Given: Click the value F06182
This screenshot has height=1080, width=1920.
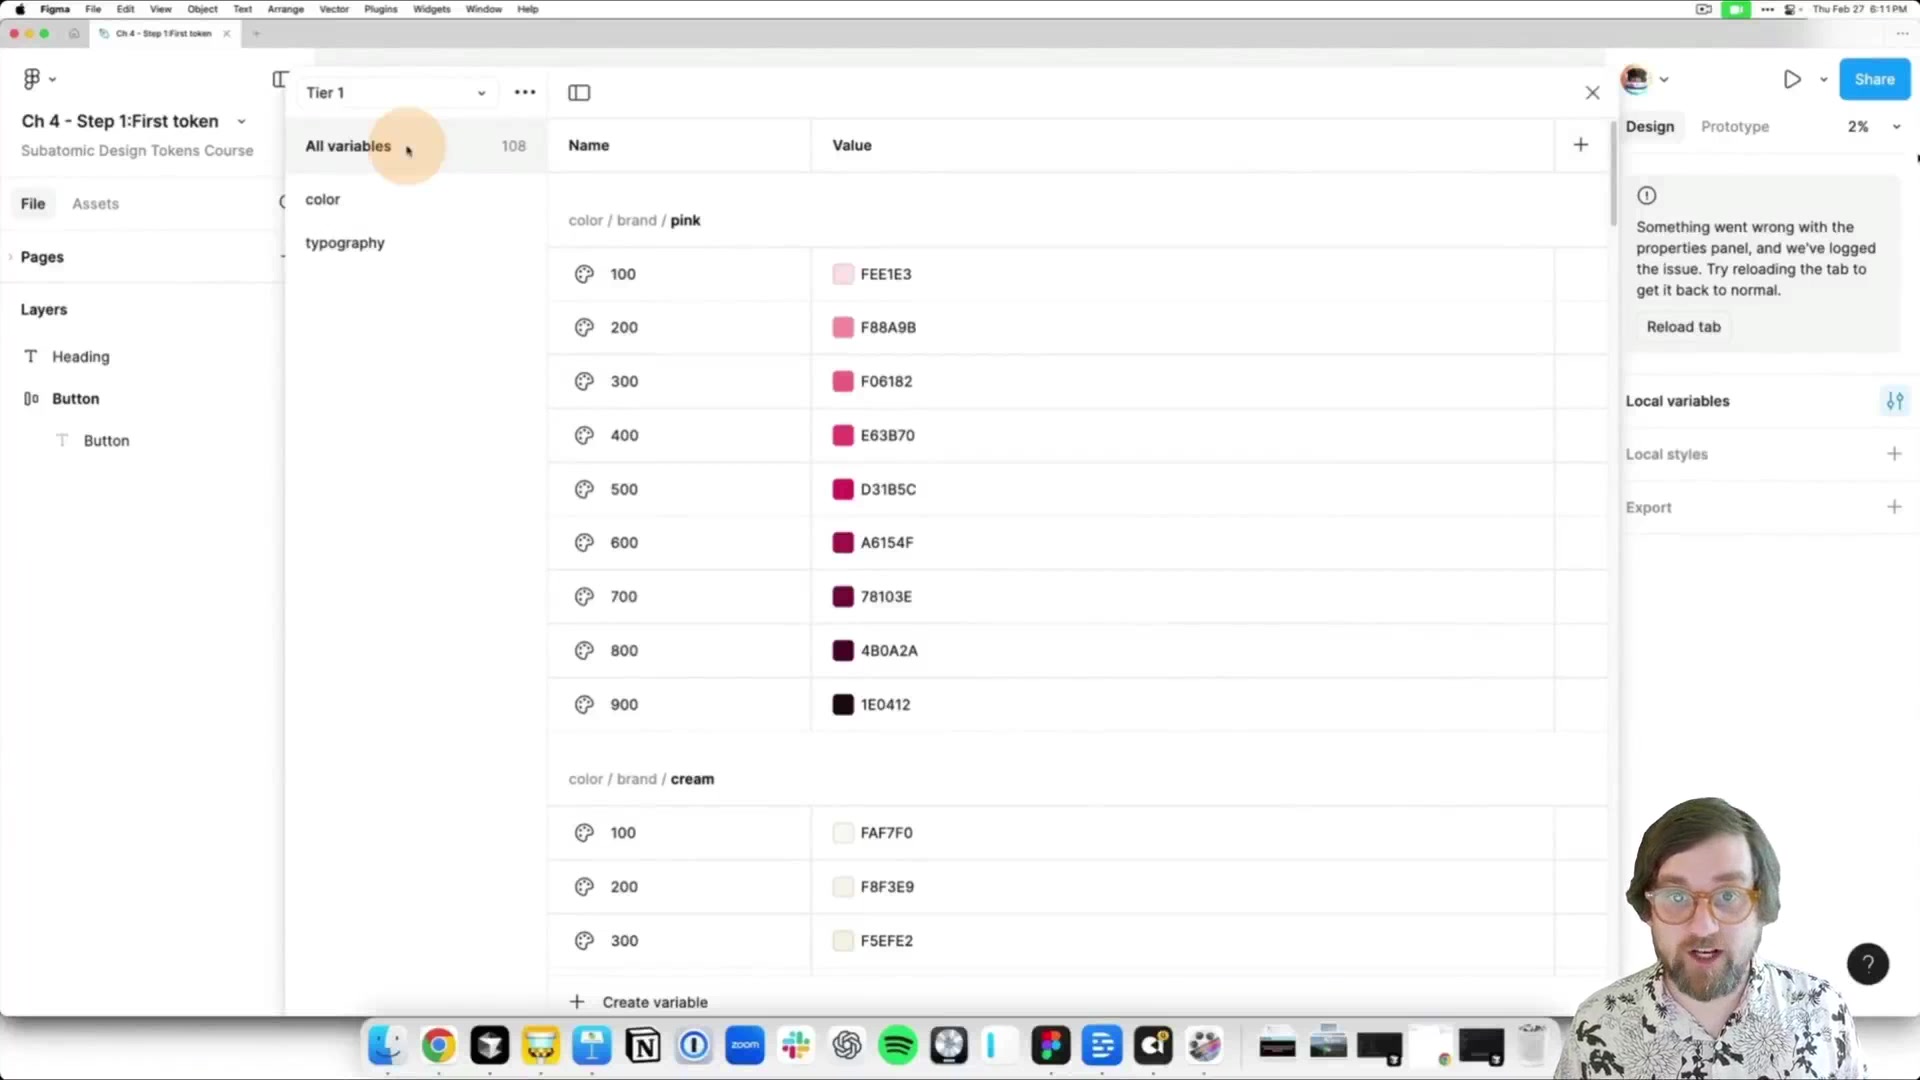Looking at the screenshot, I should click(886, 381).
